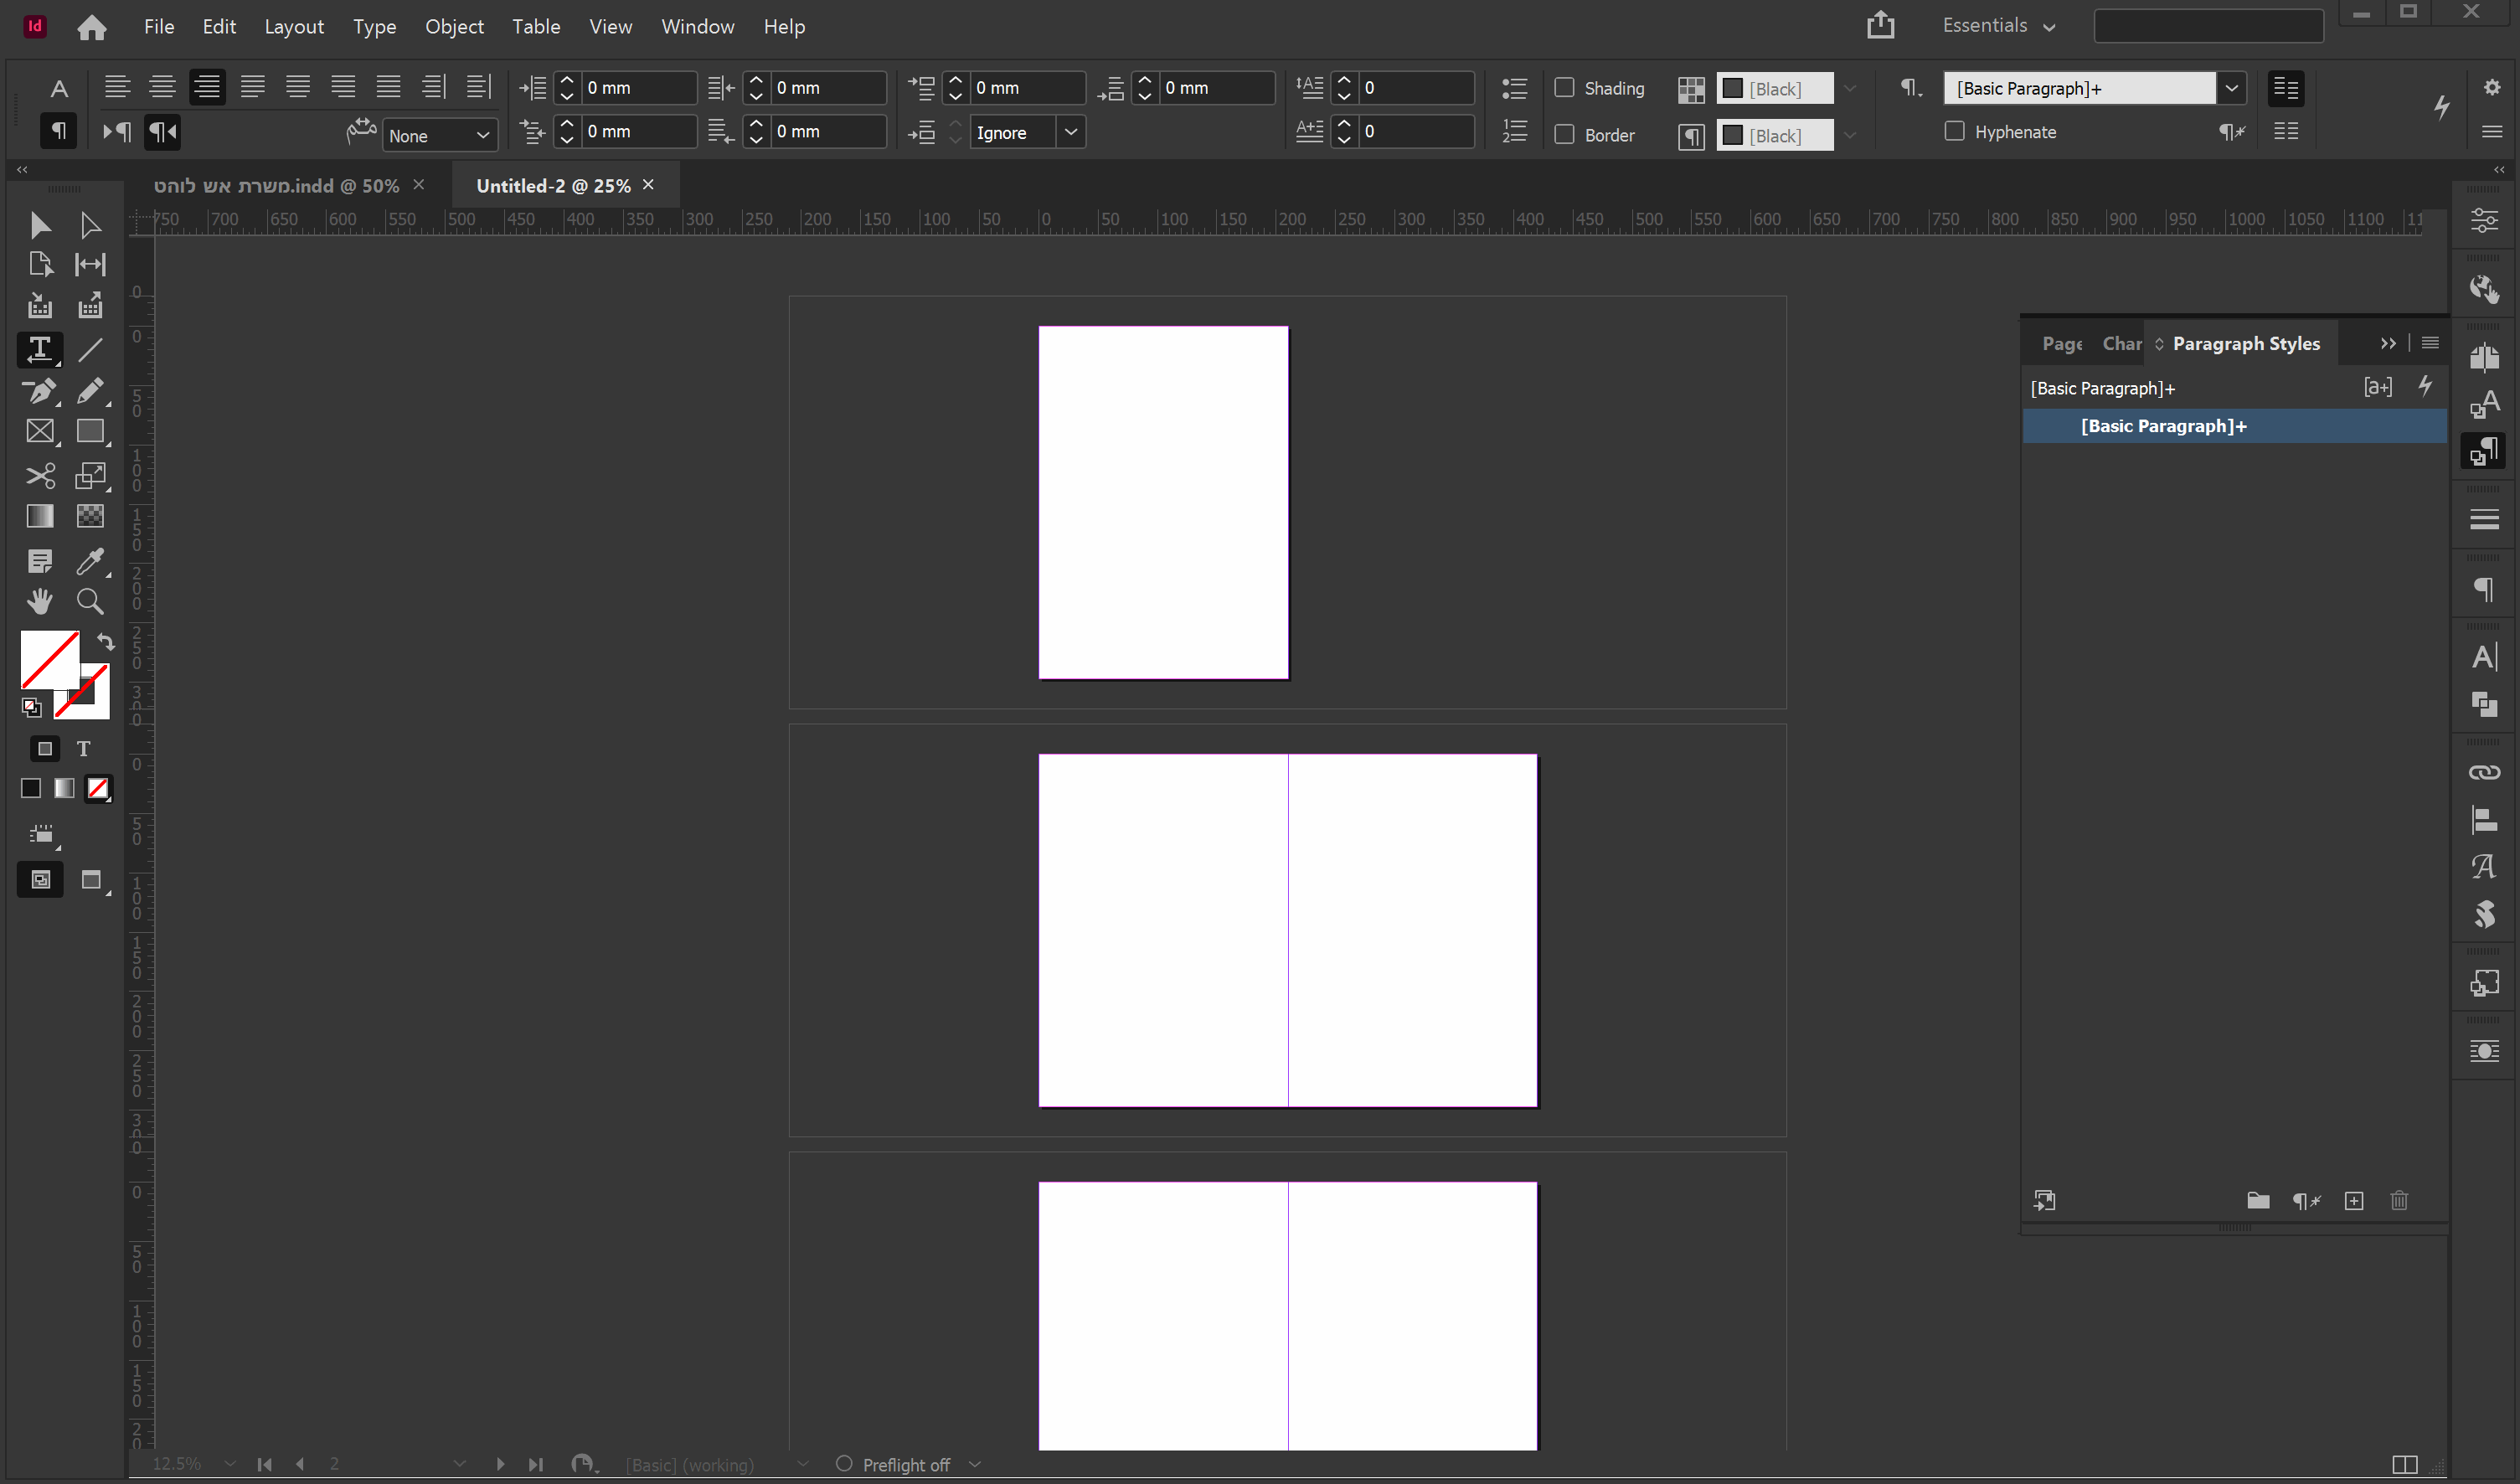Expand the Ignore span columns dropdown
The height and width of the screenshot is (1484, 2520).
click(1071, 132)
